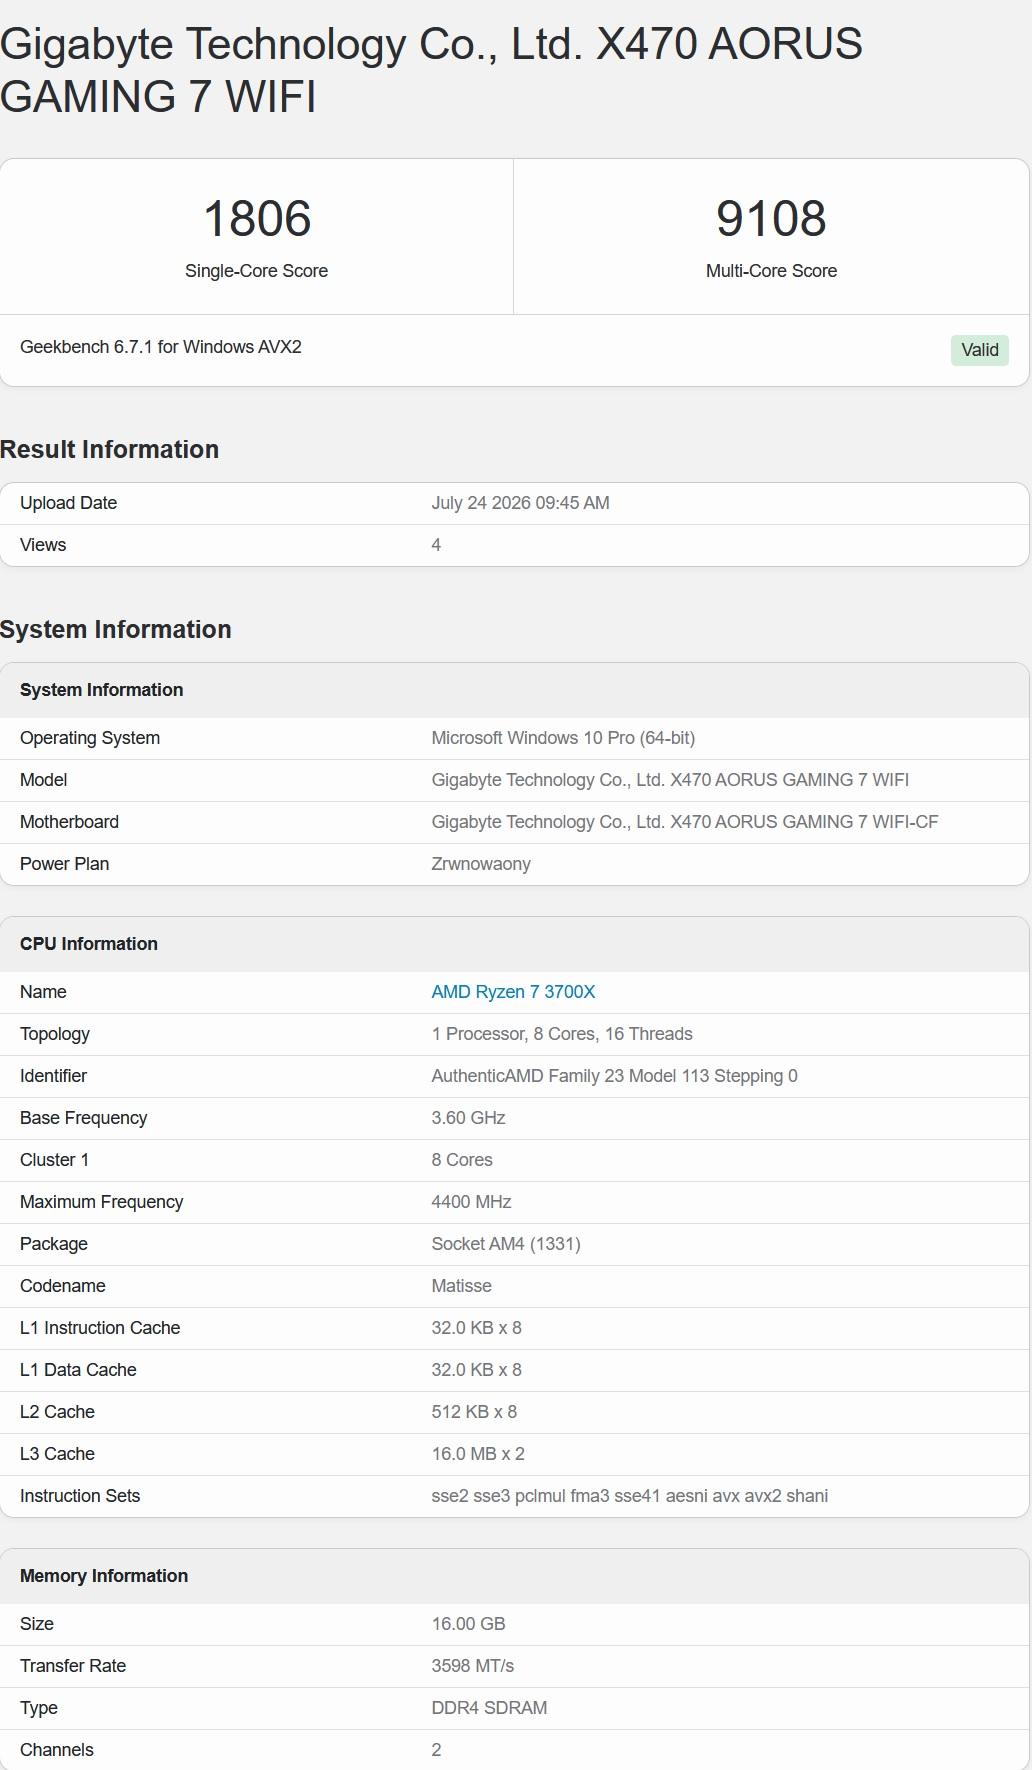Screen dimensions: 1032x1770
Task: Click the page title Gigabyte X470 AORUS GAMING 7 WIFI
Action: pos(431,70)
